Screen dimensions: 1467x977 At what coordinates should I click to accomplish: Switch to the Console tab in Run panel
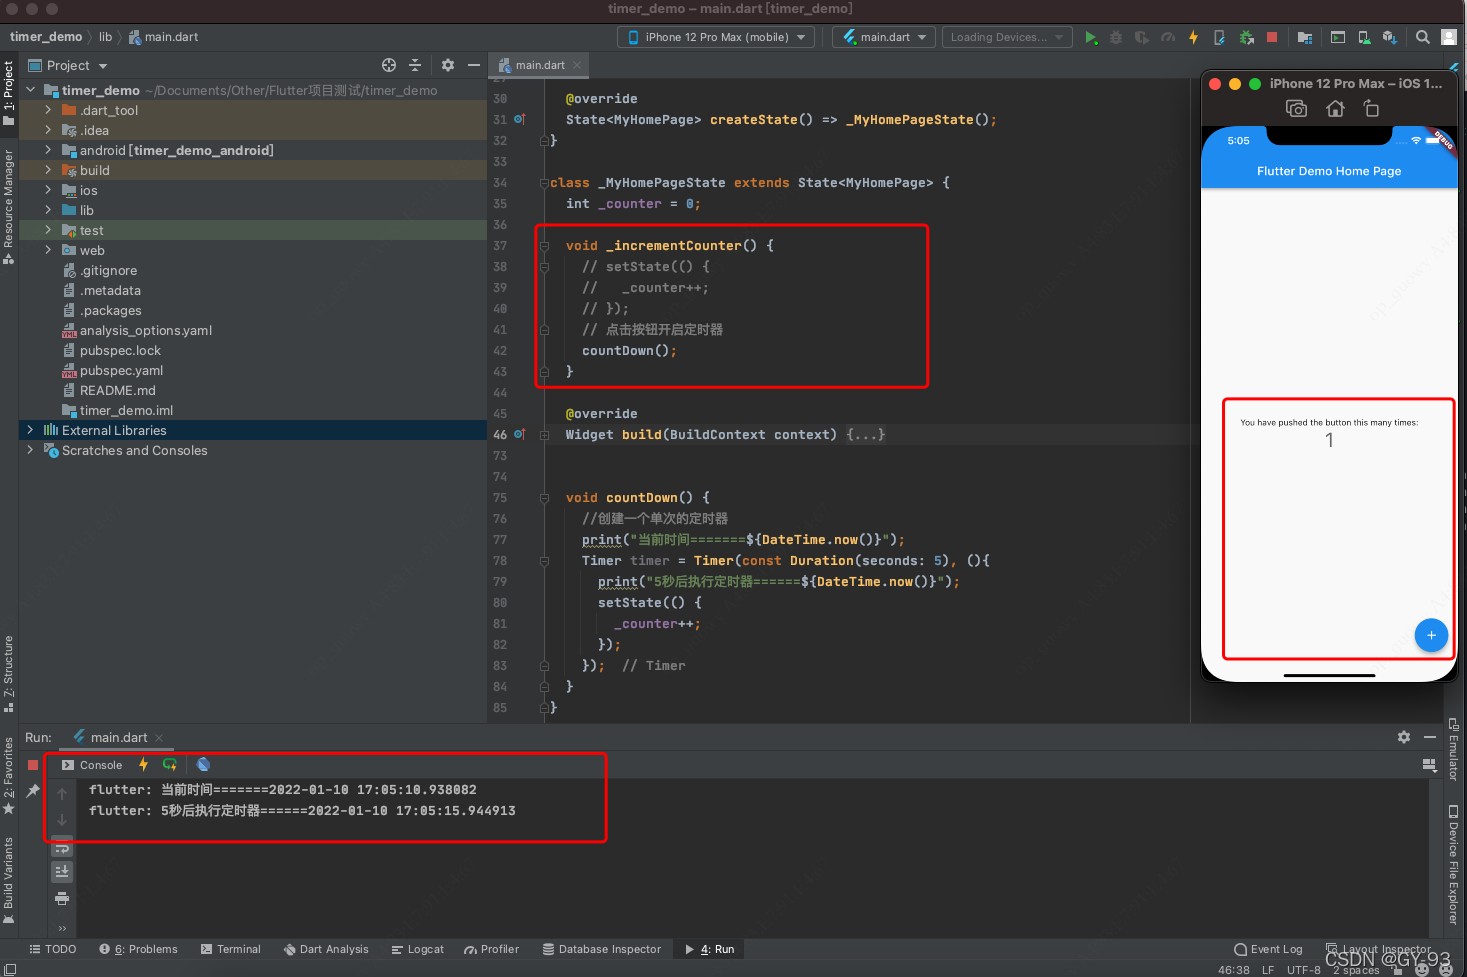coord(92,765)
